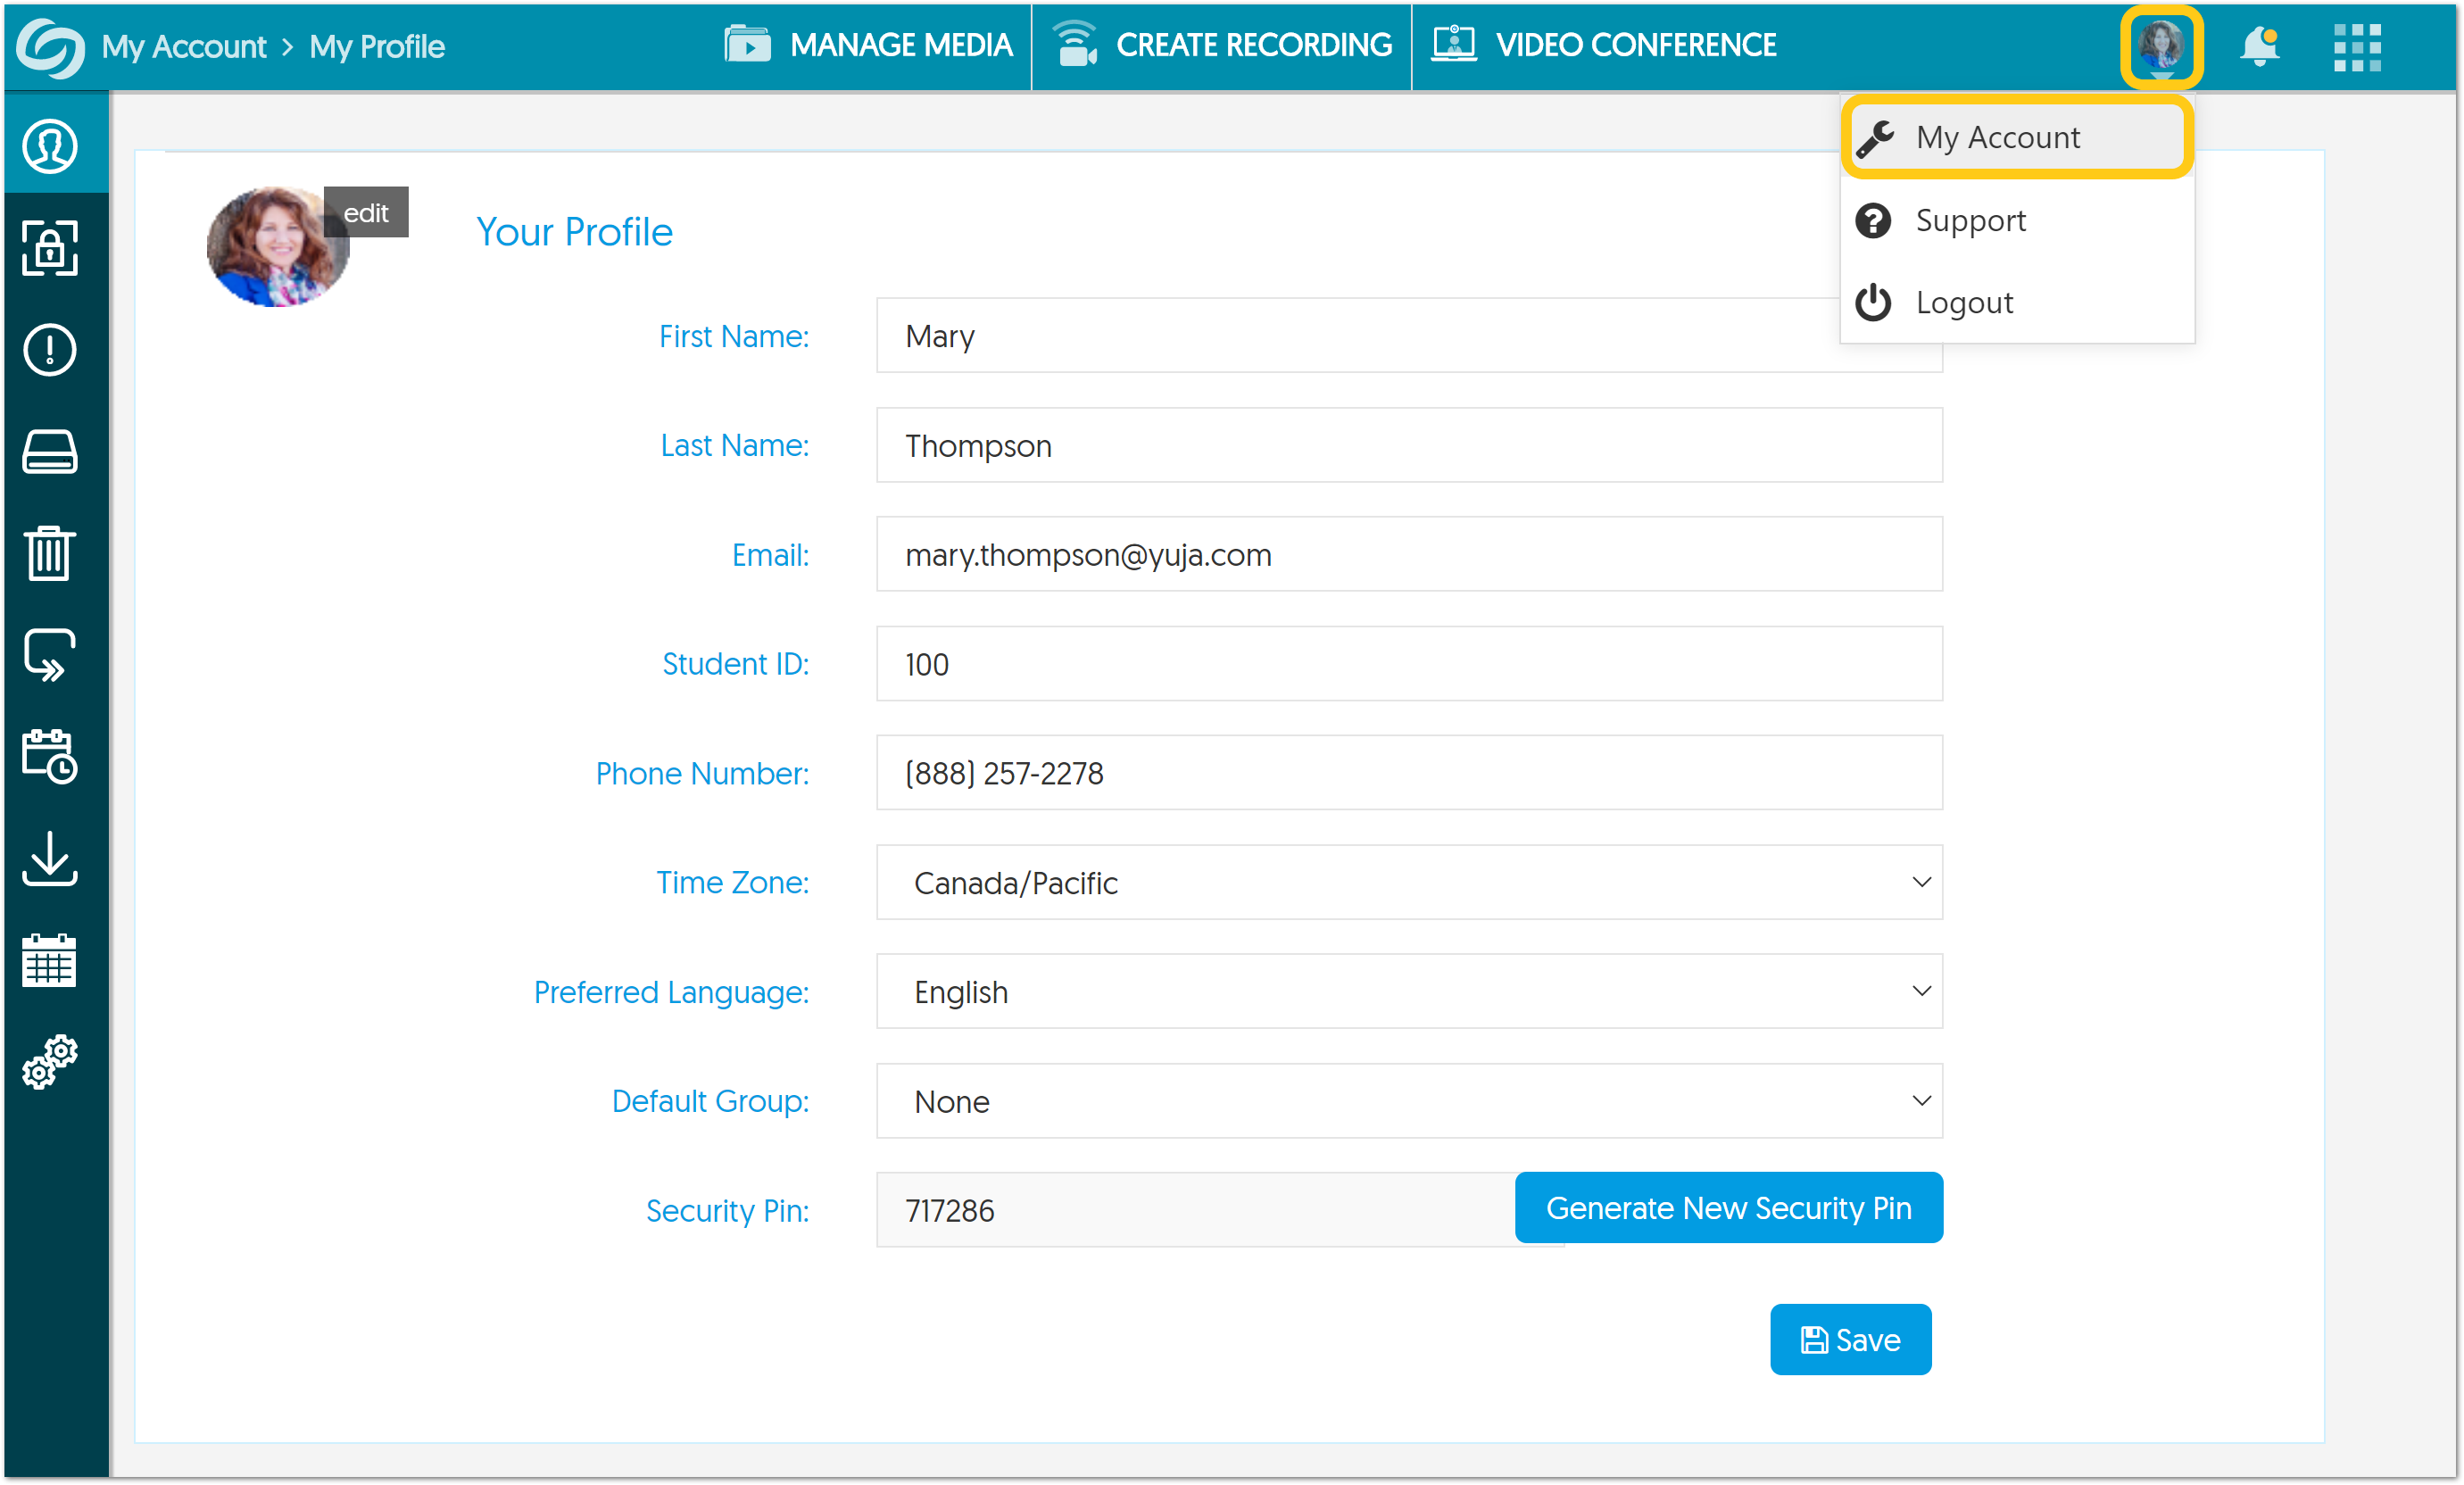Open the gears settings sidebar icon

coord(50,1062)
